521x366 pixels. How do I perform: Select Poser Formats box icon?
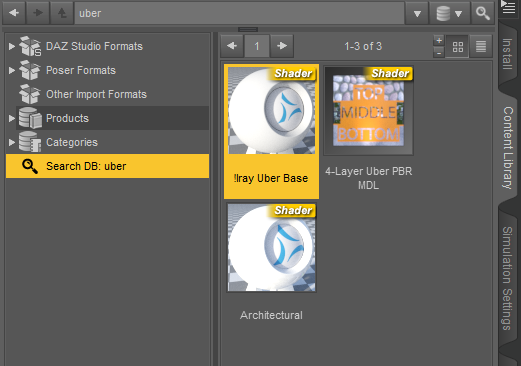(x=30, y=70)
